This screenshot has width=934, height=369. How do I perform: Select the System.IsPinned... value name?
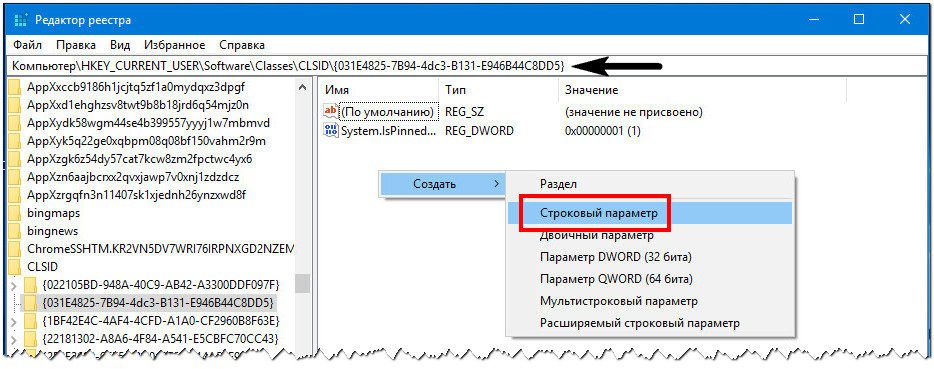(x=388, y=131)
